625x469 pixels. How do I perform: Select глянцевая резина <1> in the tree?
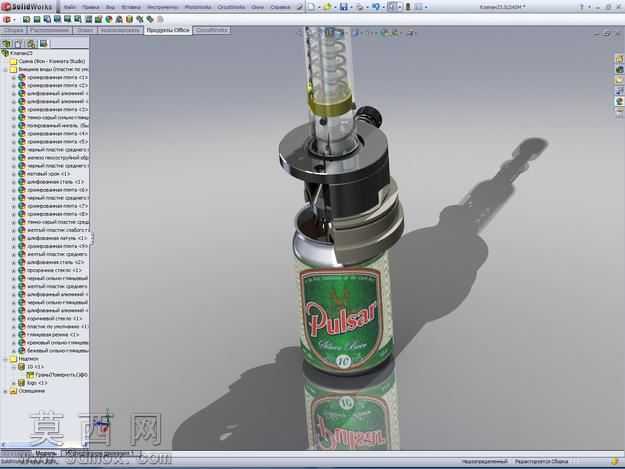tap(49, 335)
